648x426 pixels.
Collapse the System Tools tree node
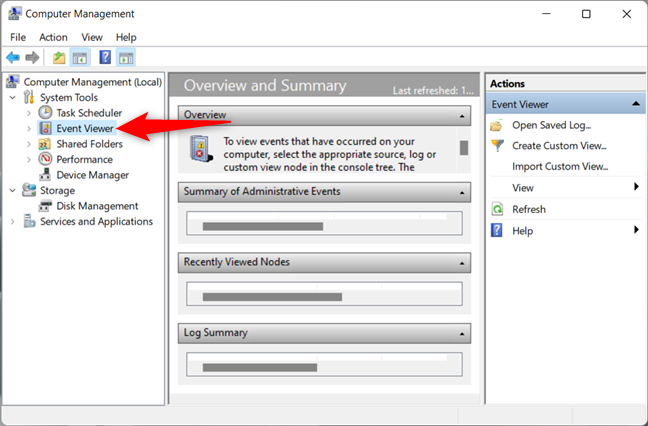click(13, 98)
